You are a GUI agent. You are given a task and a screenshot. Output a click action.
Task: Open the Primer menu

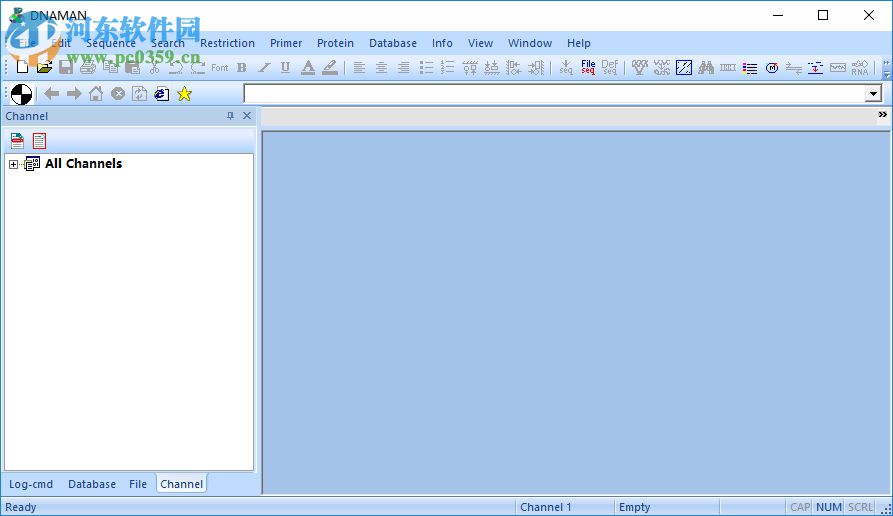[286, 43]
